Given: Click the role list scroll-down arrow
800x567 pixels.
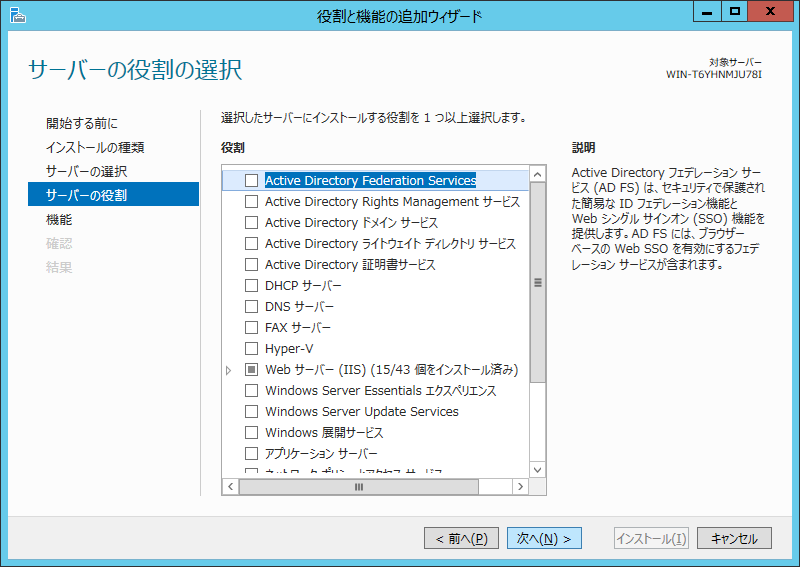Looking at the screenshot, I should tap(538, 469).
